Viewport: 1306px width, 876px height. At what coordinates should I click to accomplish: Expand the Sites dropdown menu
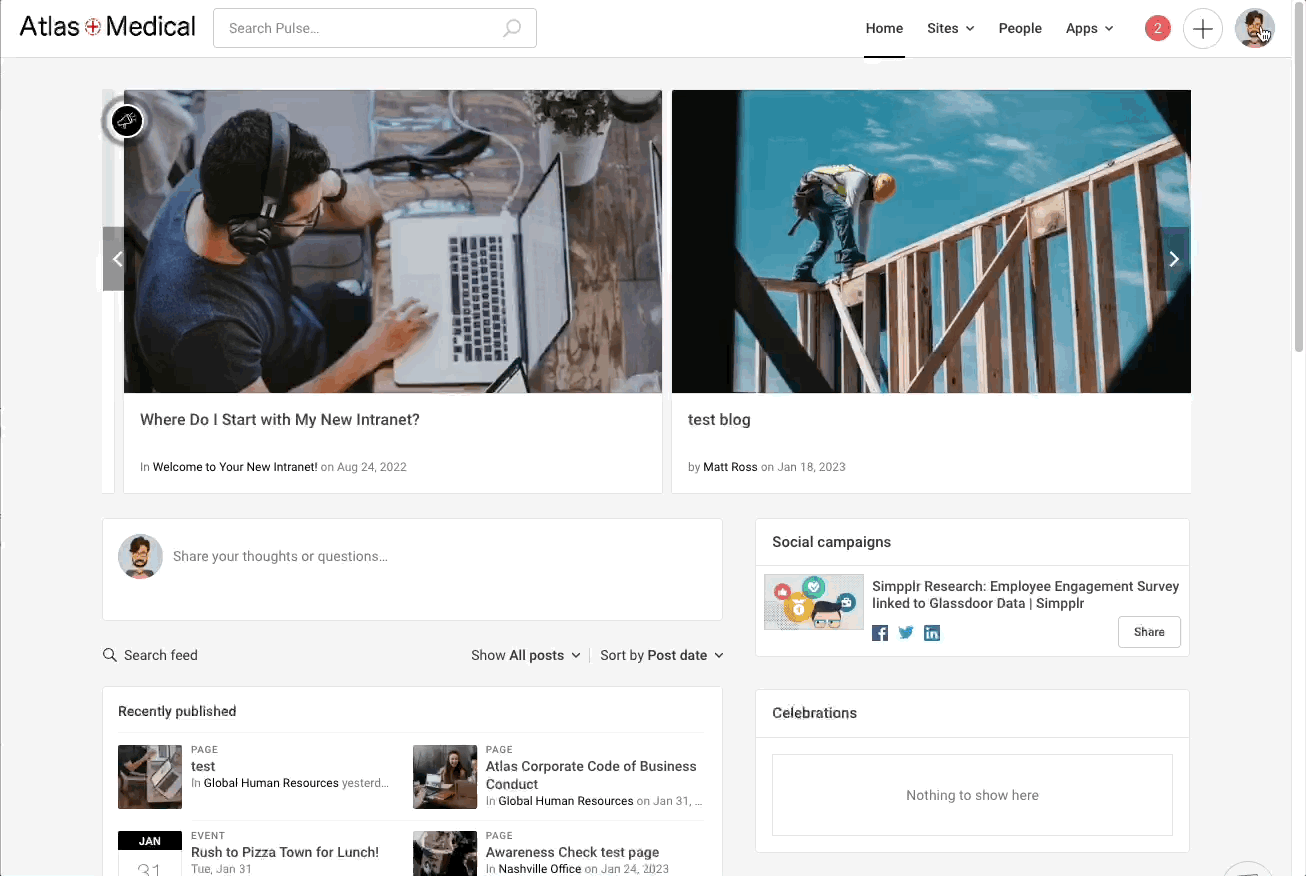[x=950, y=28]
